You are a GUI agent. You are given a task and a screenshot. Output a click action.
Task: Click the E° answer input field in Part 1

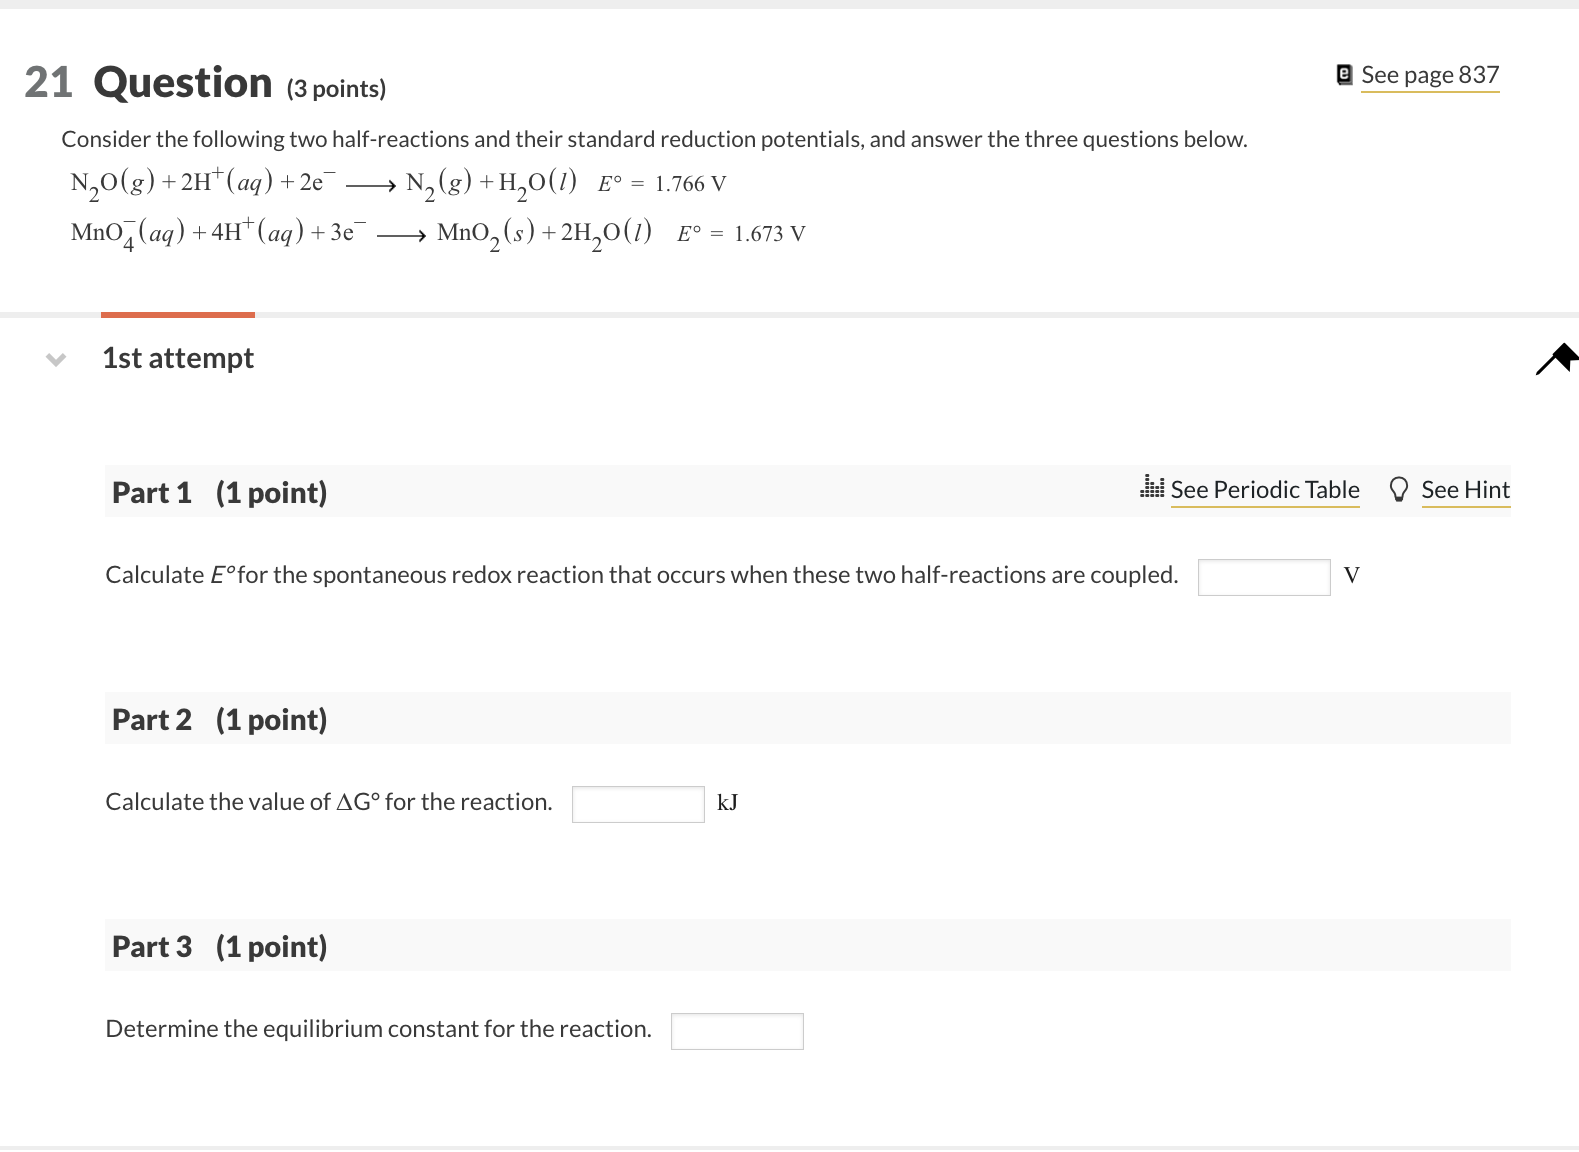coord(1262,577)
